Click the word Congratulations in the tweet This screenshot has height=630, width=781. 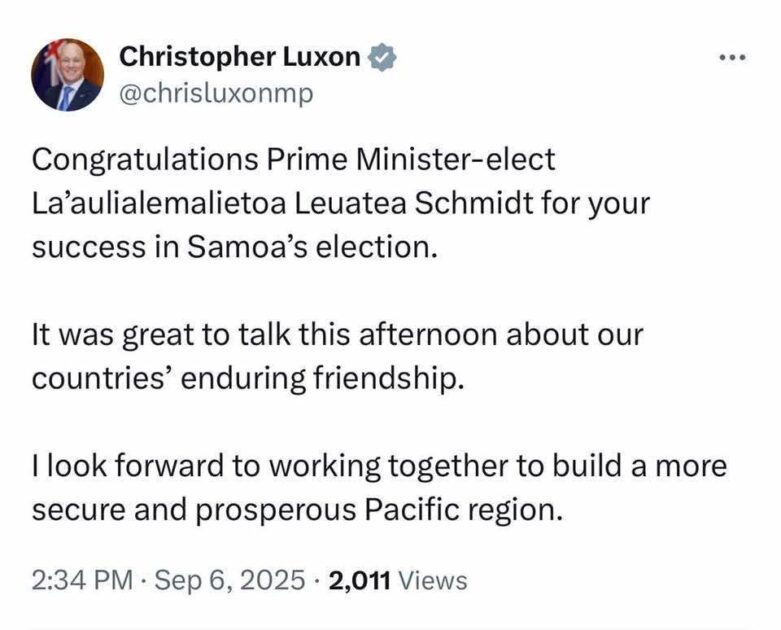(x=145, y=160)
